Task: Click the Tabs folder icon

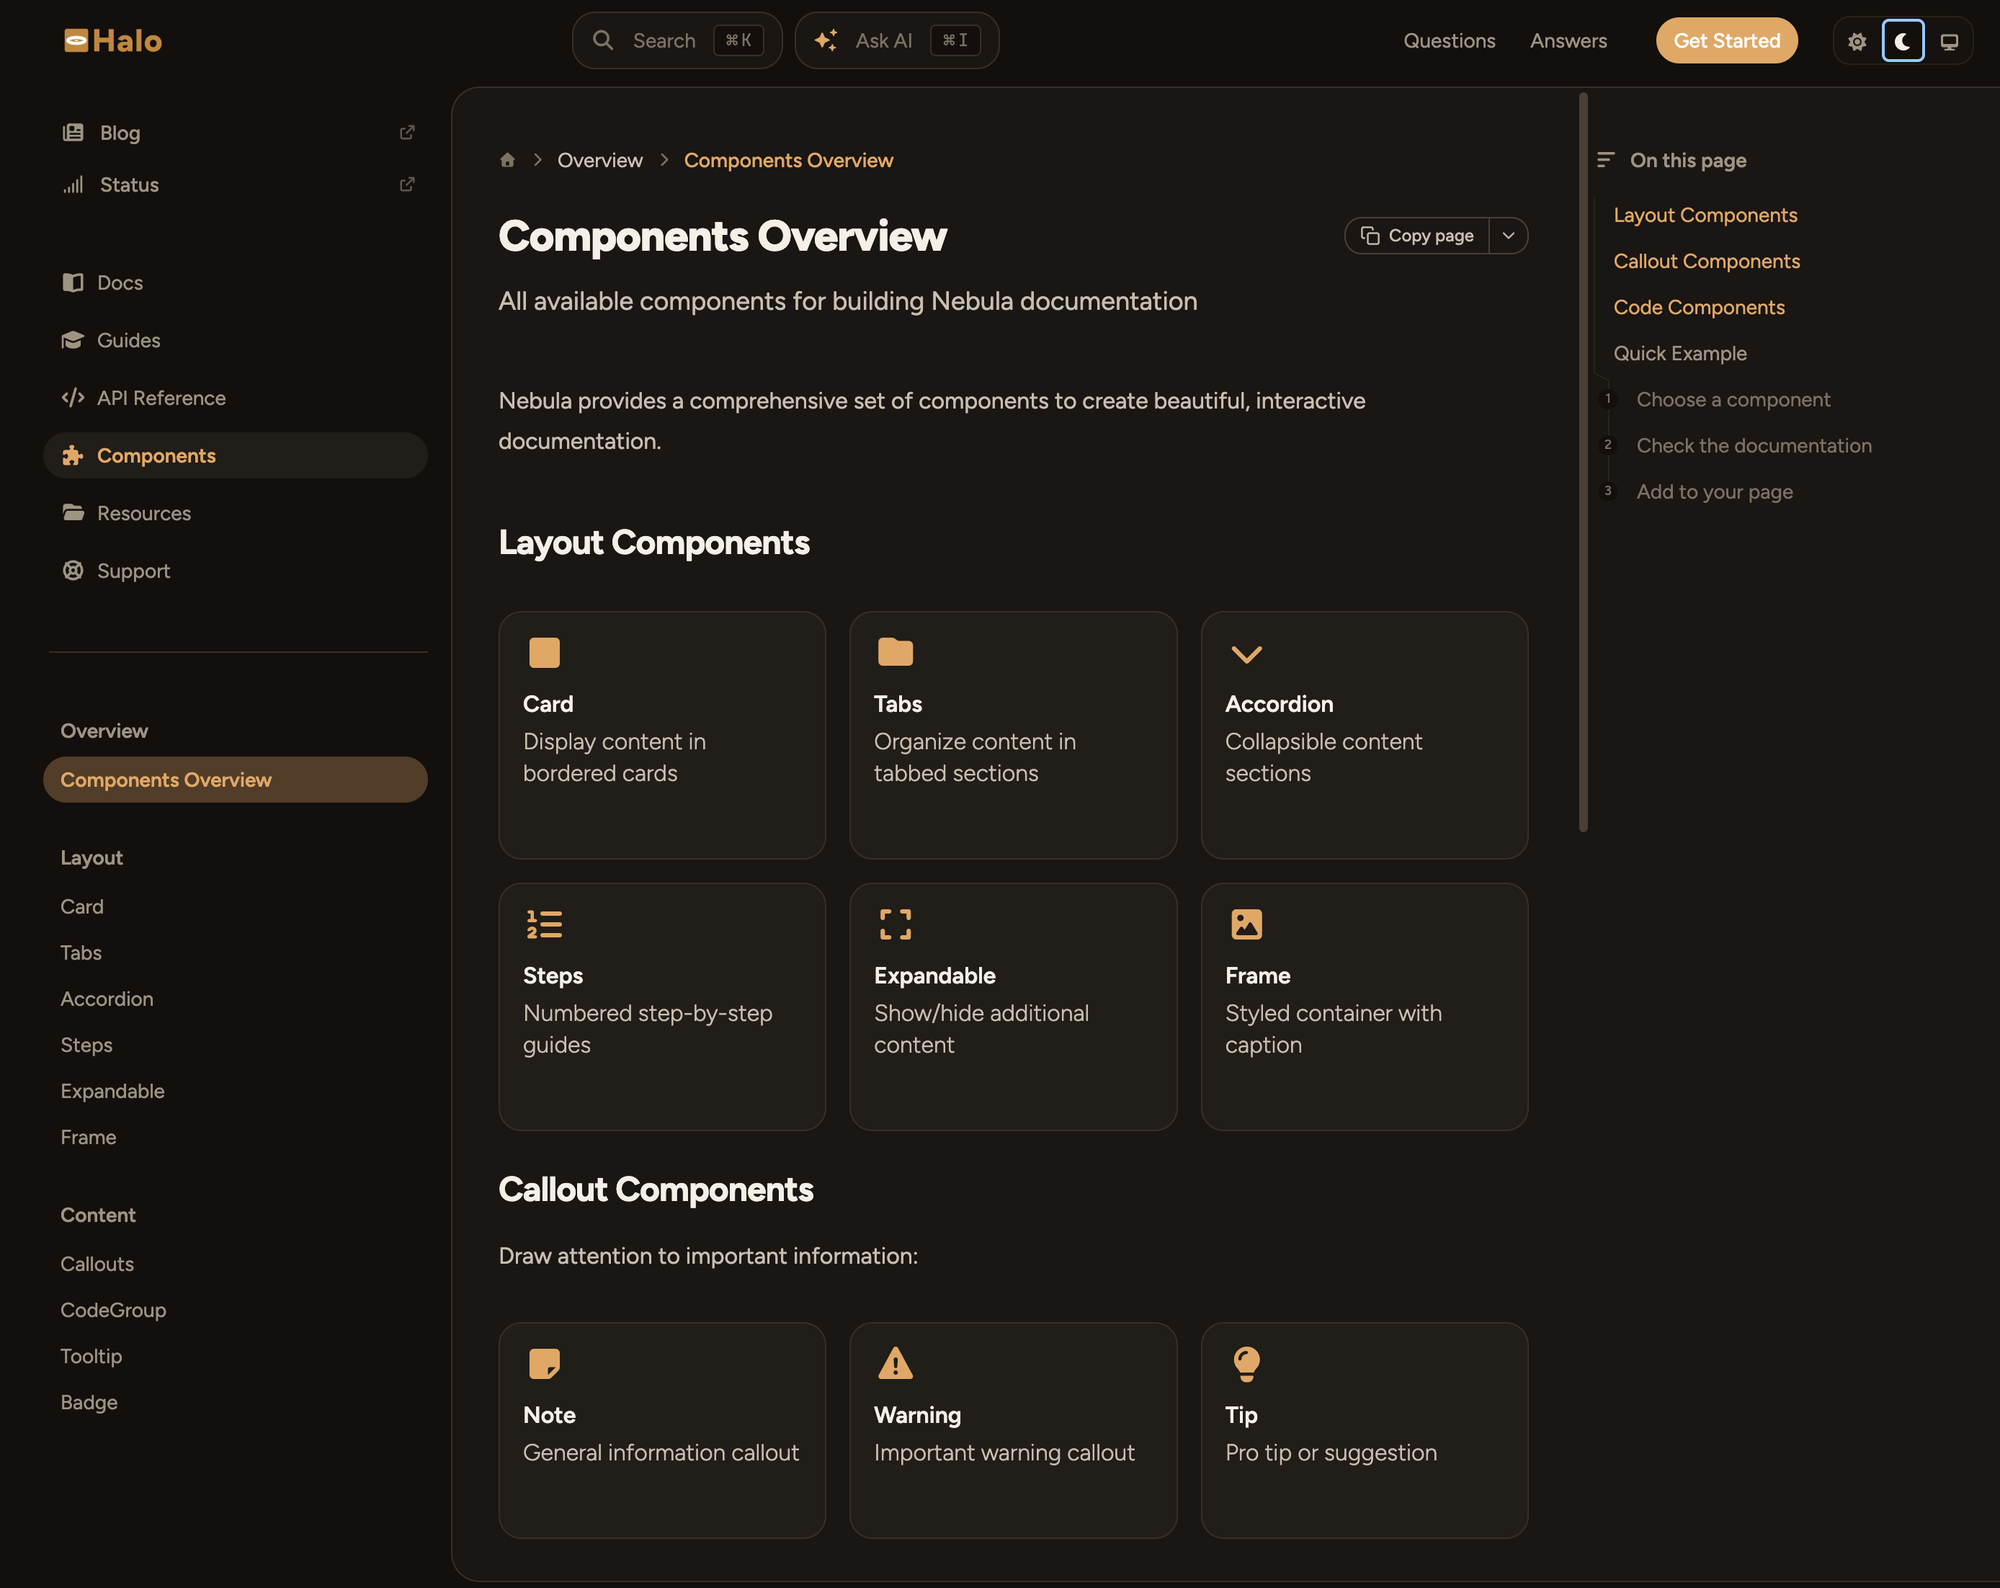Action: pyautogui.click(x=896, y=652)
